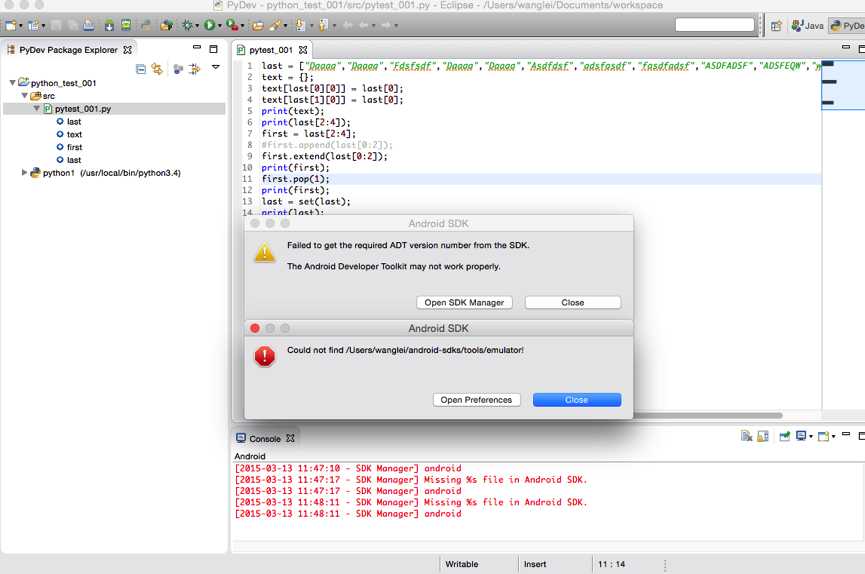Maximize the PyDev Package Explorer panel
Screen dimensions: 865x574
(x=213, y=49)
